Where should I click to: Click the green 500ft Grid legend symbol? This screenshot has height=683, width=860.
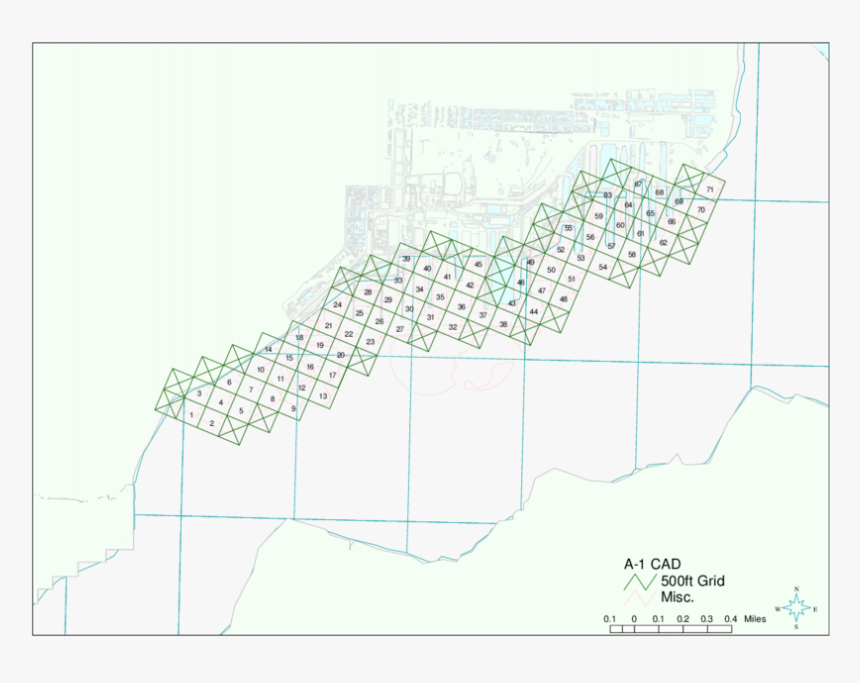[x=640, y=582]
